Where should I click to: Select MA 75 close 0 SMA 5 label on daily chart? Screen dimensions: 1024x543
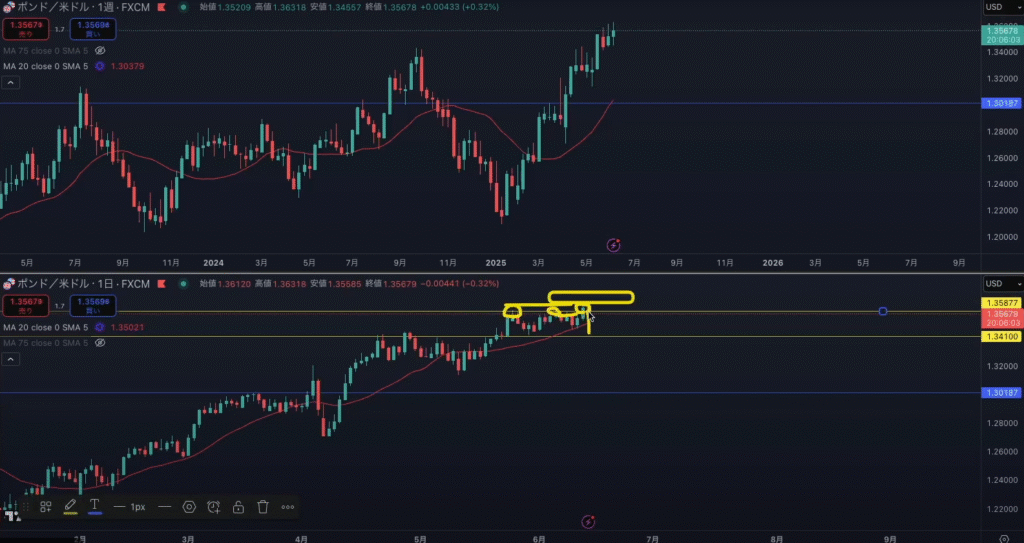coord(46,342)
